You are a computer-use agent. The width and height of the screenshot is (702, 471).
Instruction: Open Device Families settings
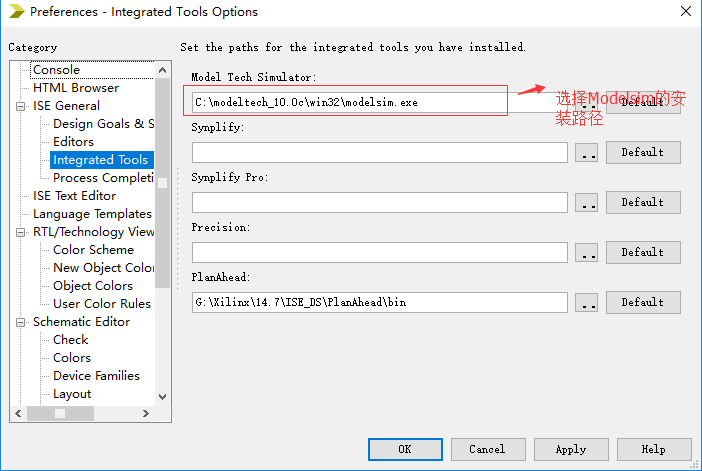[96, 376]
